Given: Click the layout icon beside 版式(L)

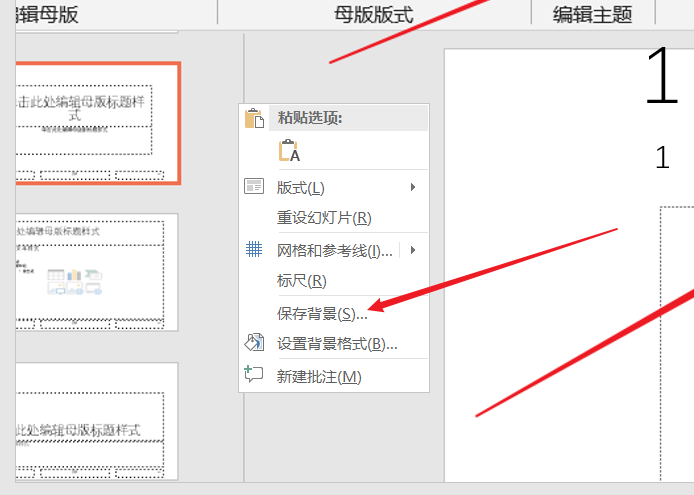Looking at the screenshot, I should 254,186.
